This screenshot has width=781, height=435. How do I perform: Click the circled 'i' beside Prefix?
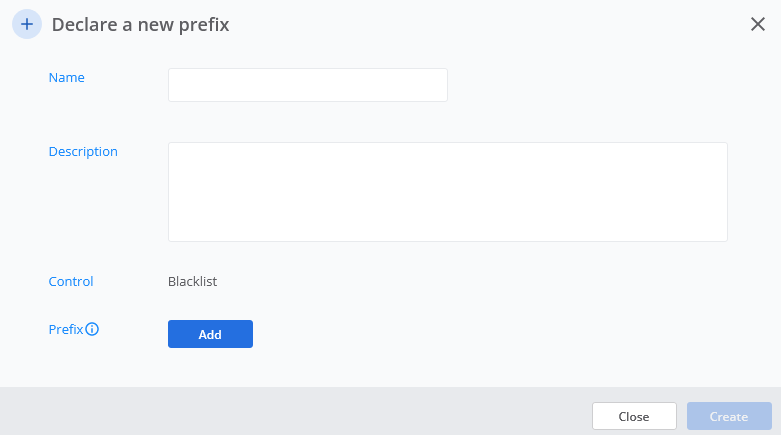click(92, 329)
